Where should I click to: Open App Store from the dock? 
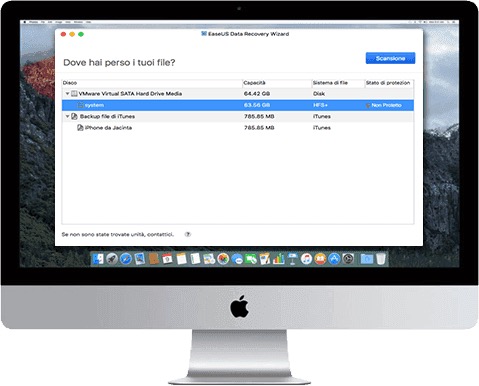(x=334, y=259)
